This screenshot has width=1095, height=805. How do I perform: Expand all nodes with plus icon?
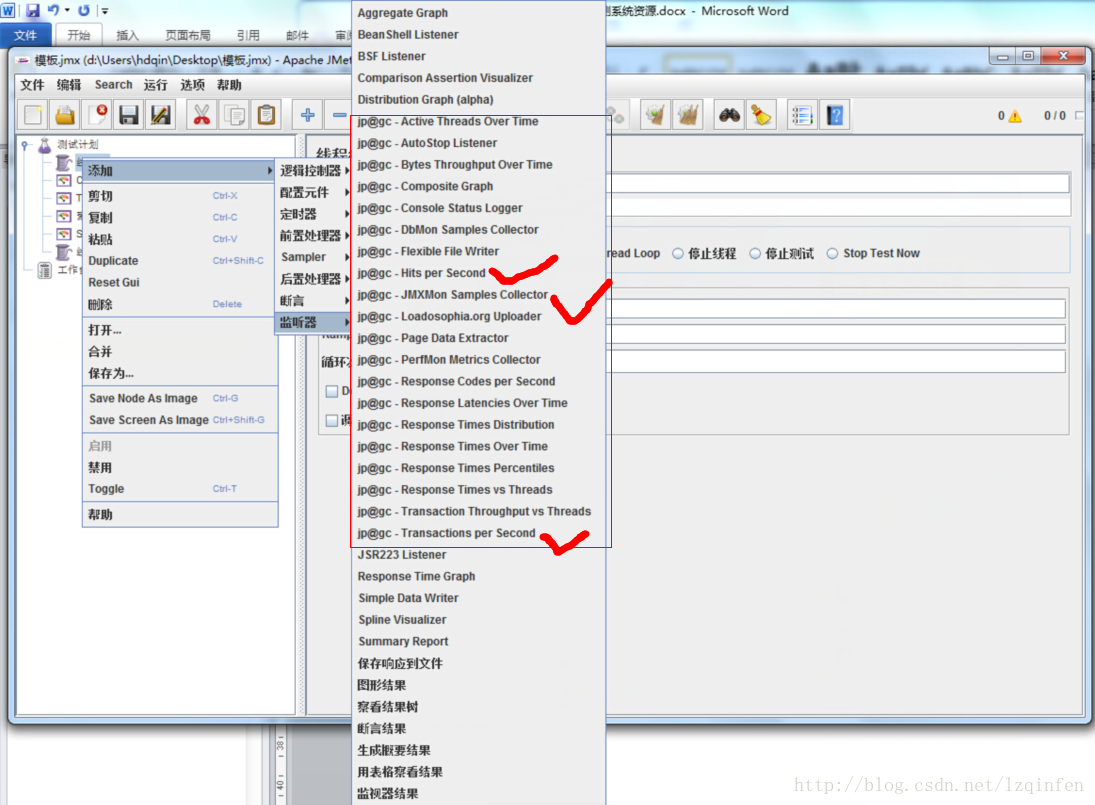[x=307, y=115]
